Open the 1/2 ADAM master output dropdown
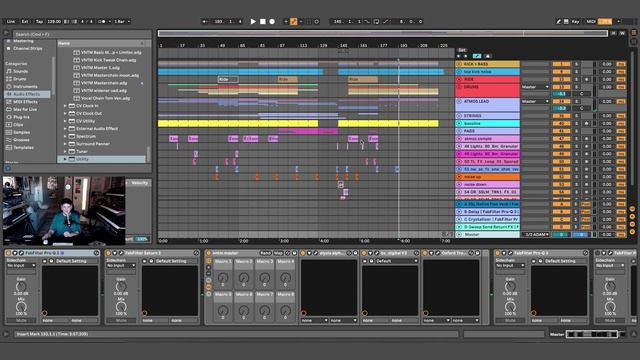The width and height of the screenshot is (640, 360). (536, 235)
